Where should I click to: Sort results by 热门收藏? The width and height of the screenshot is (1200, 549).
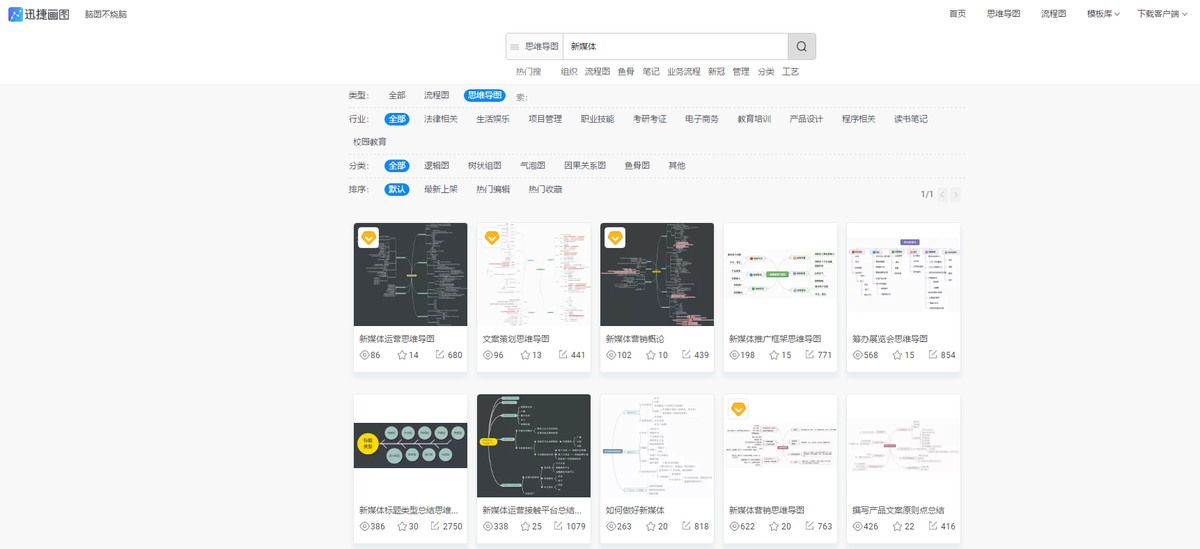545,189
